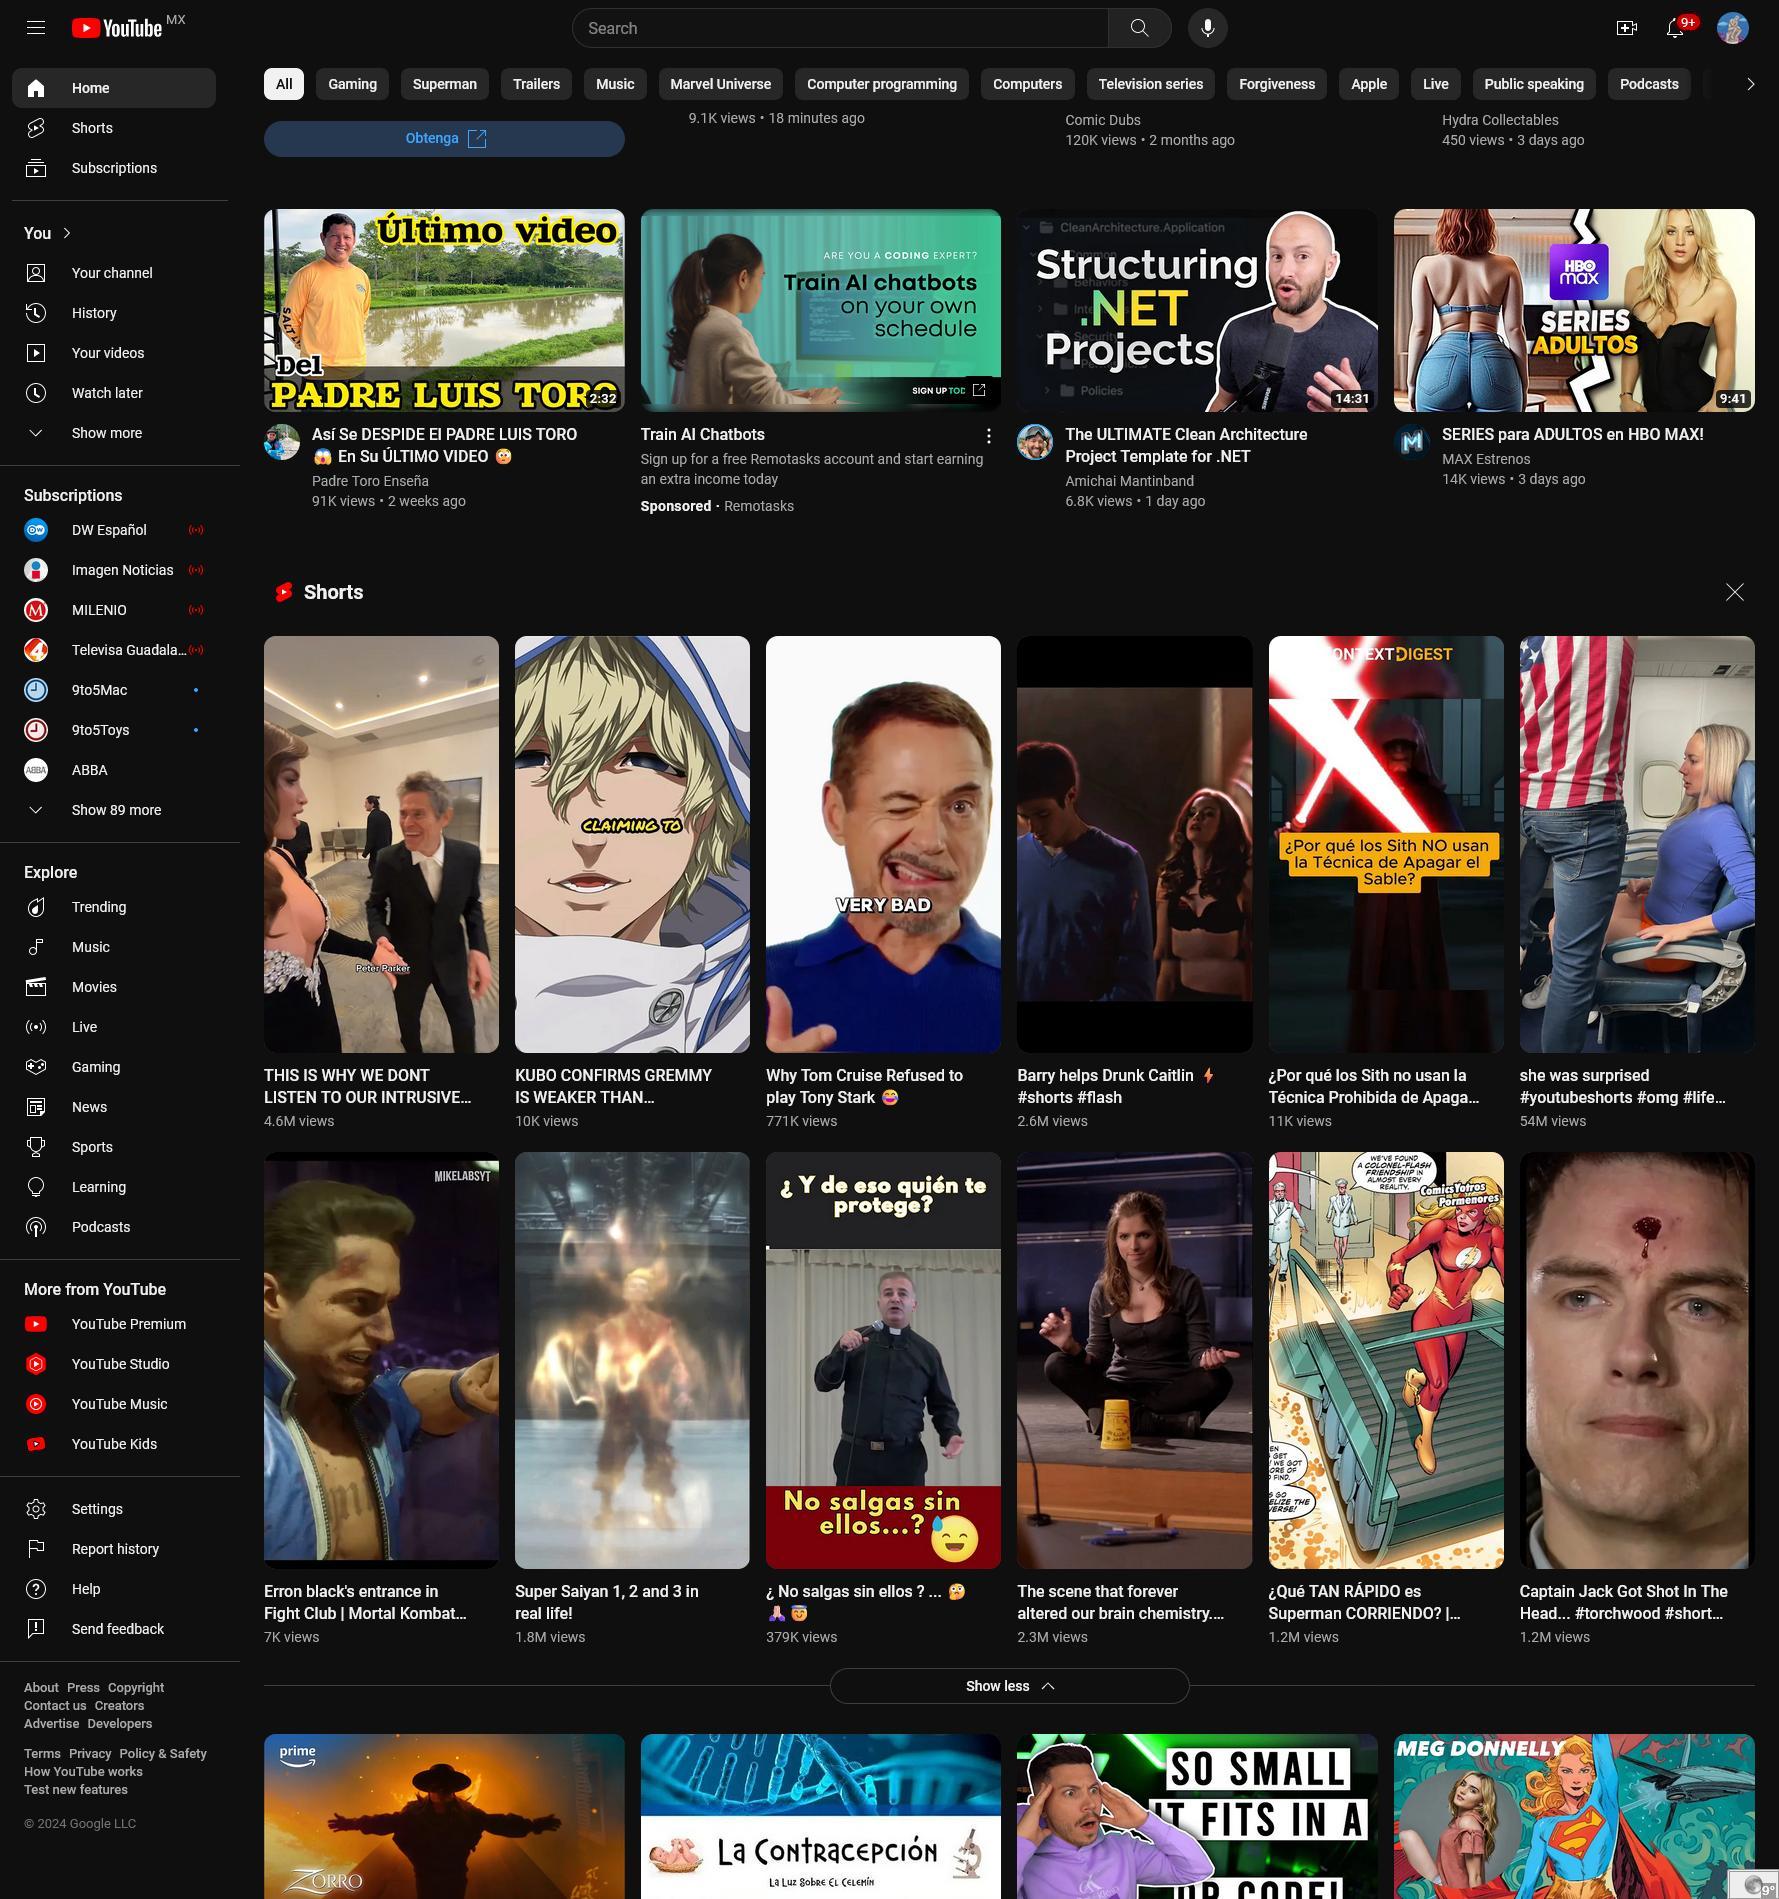Play the Captain Jack Got Shot Short
The height and width of the screenshot is (1899, 1779).
1637,1360
